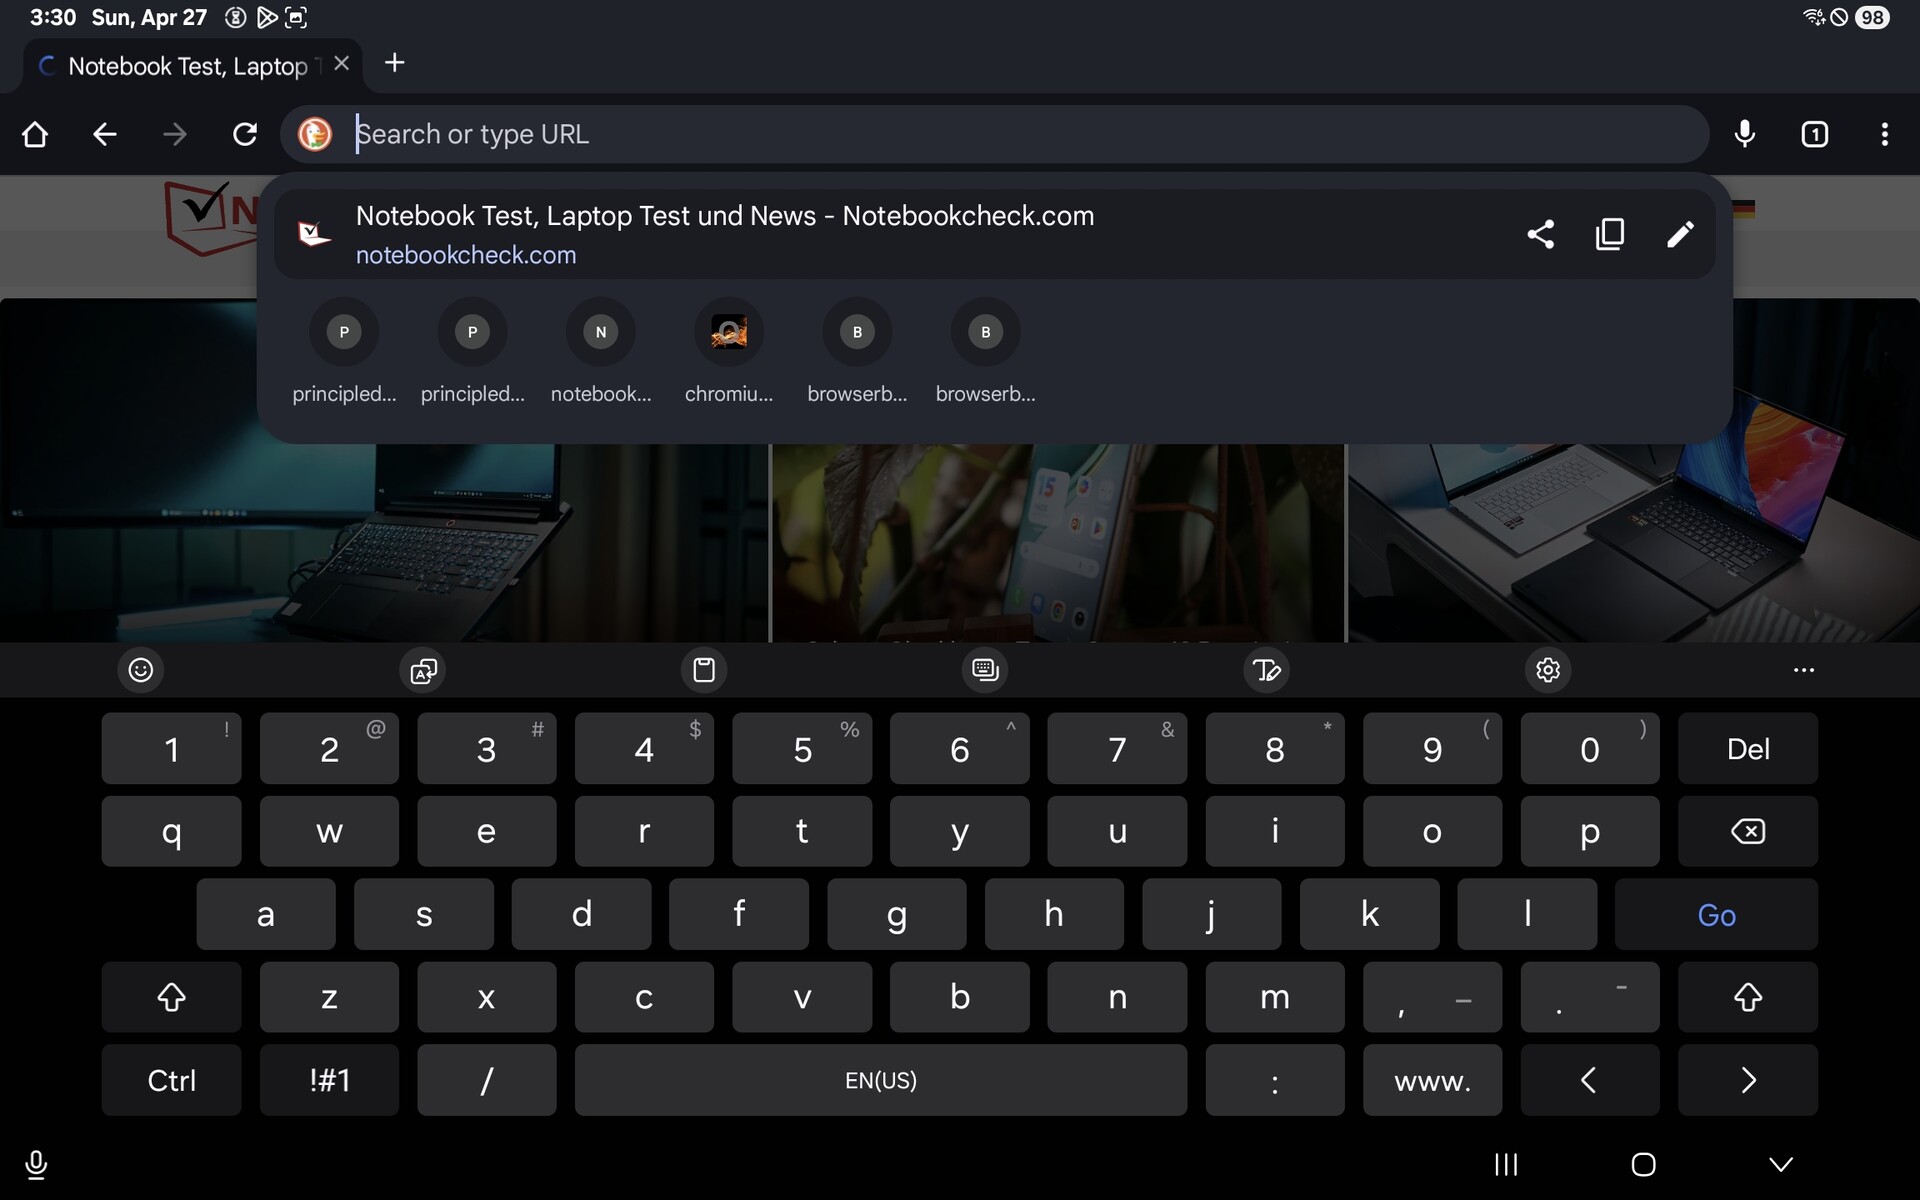This screenshot has height=1200, width=1920.
Task: Open the tab switcher showing 1 tab
Action: coord(1814,134)
